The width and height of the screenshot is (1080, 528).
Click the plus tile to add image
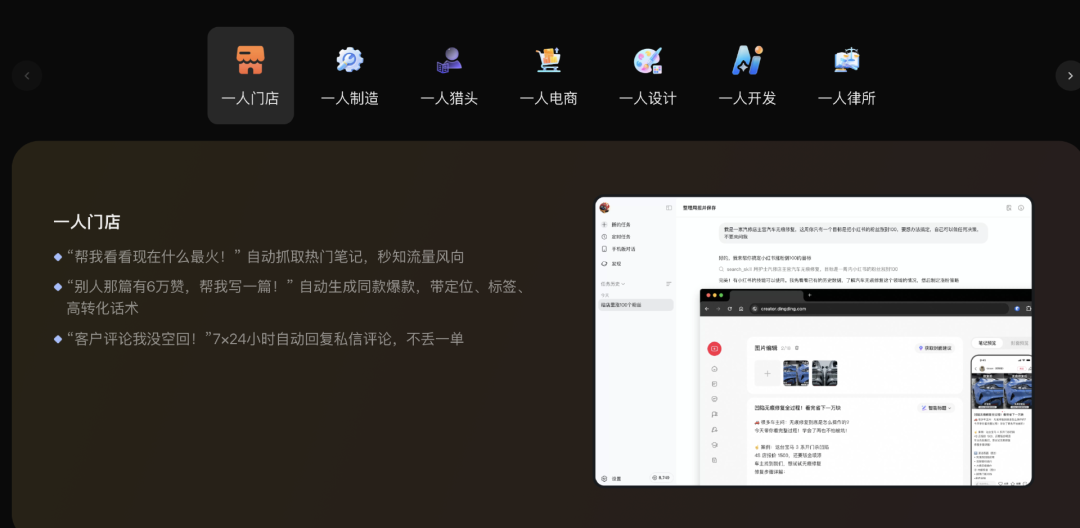(767, 373)
